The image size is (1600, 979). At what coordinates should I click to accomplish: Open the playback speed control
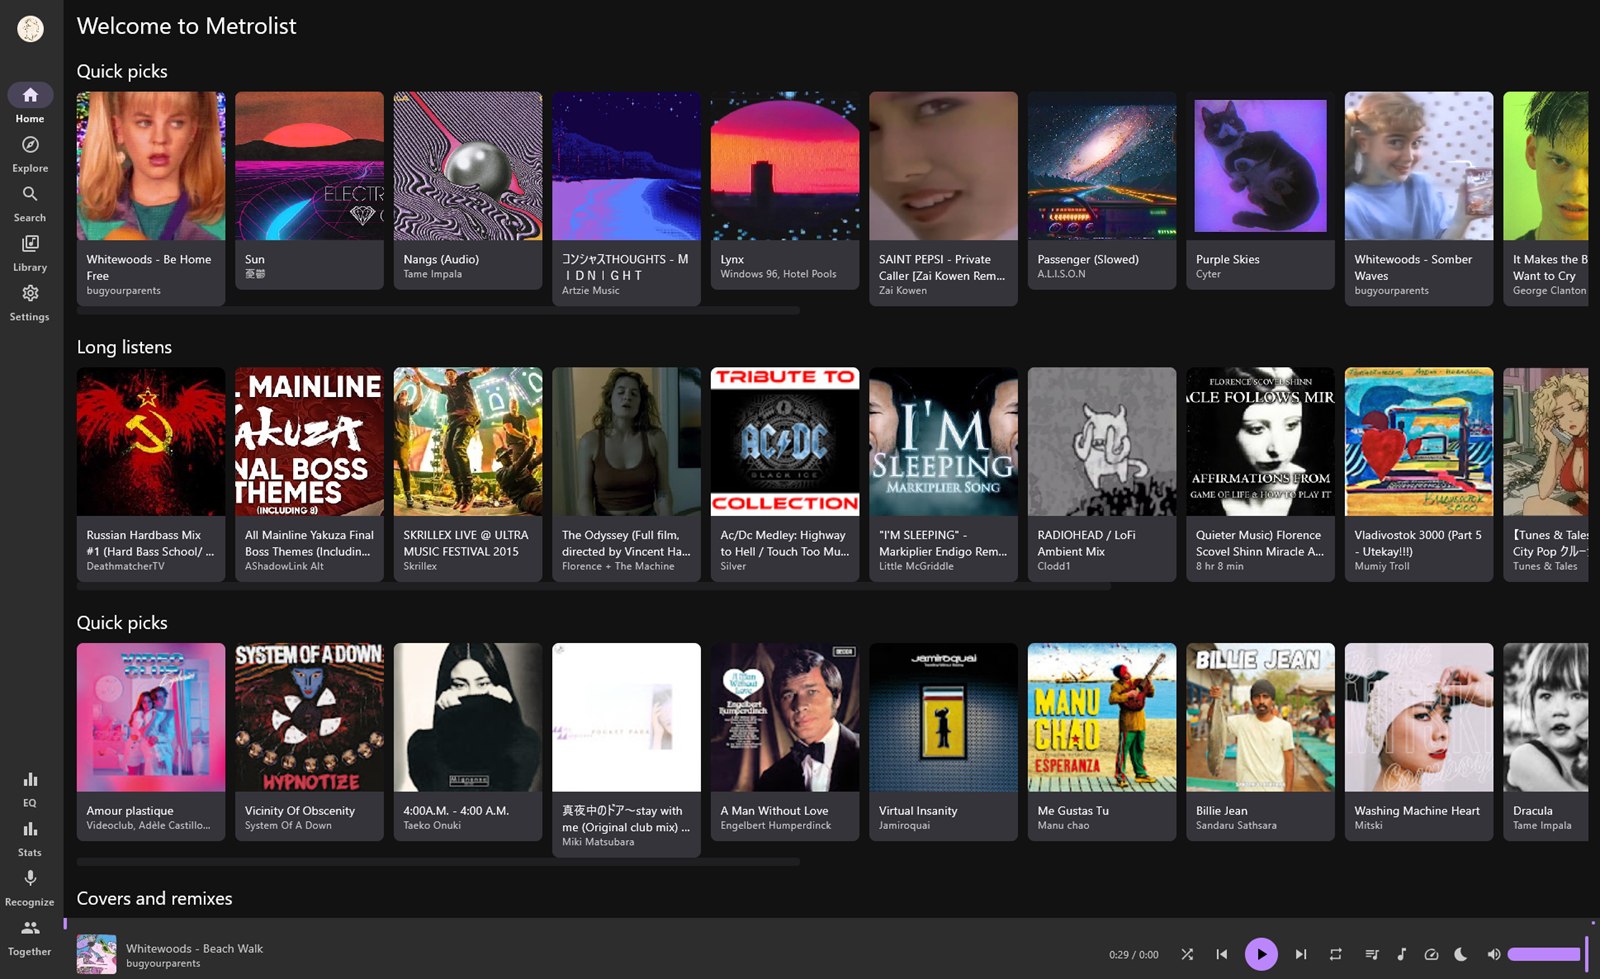(1431, 954)
